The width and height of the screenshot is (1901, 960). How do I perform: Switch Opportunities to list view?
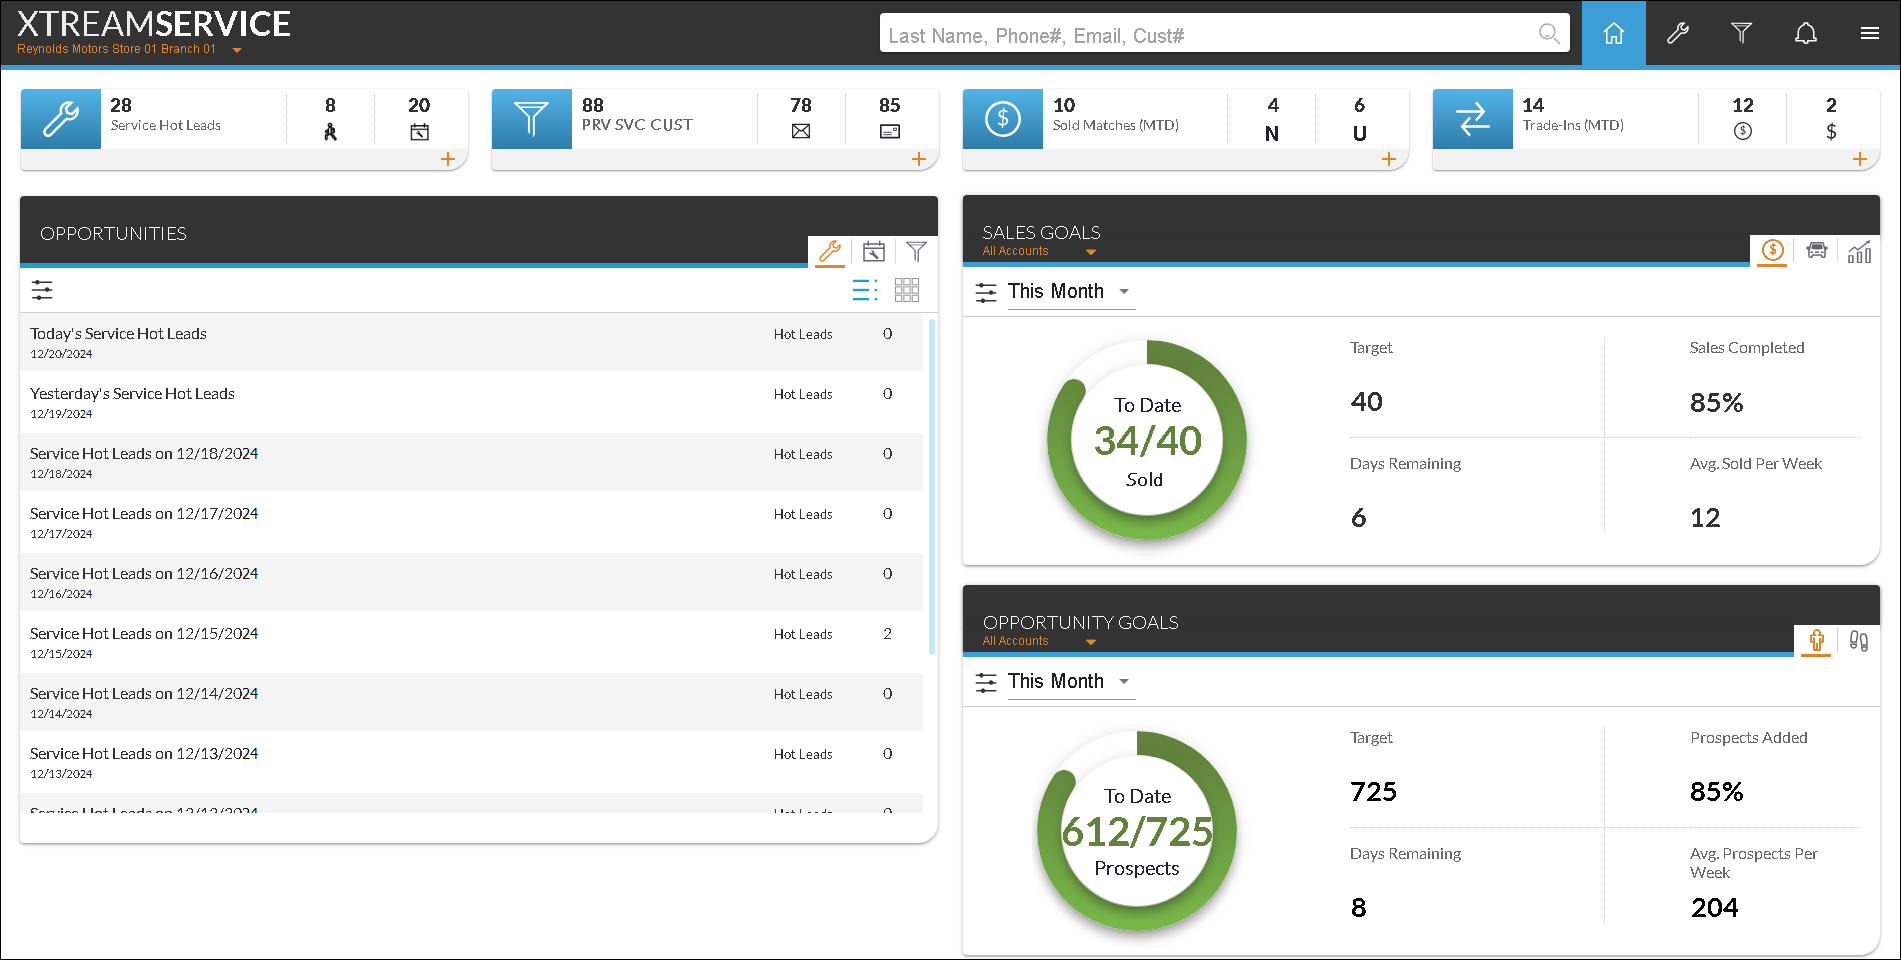[x=864, y=290]
